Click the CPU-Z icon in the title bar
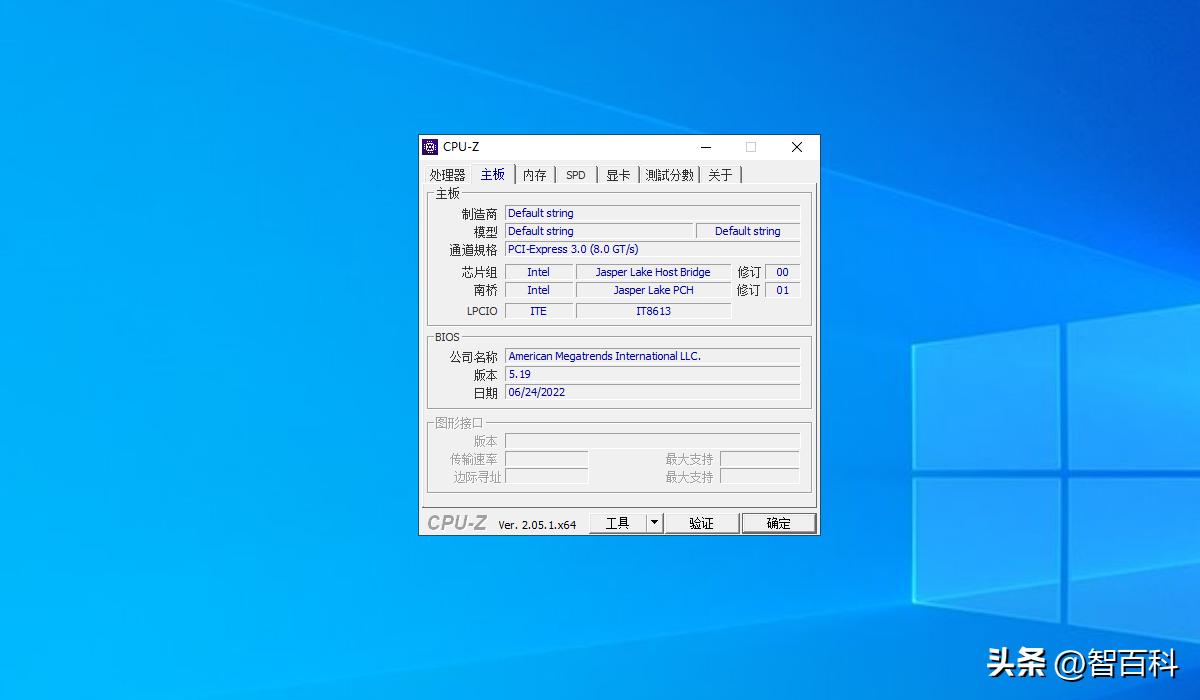 [430, 146]
